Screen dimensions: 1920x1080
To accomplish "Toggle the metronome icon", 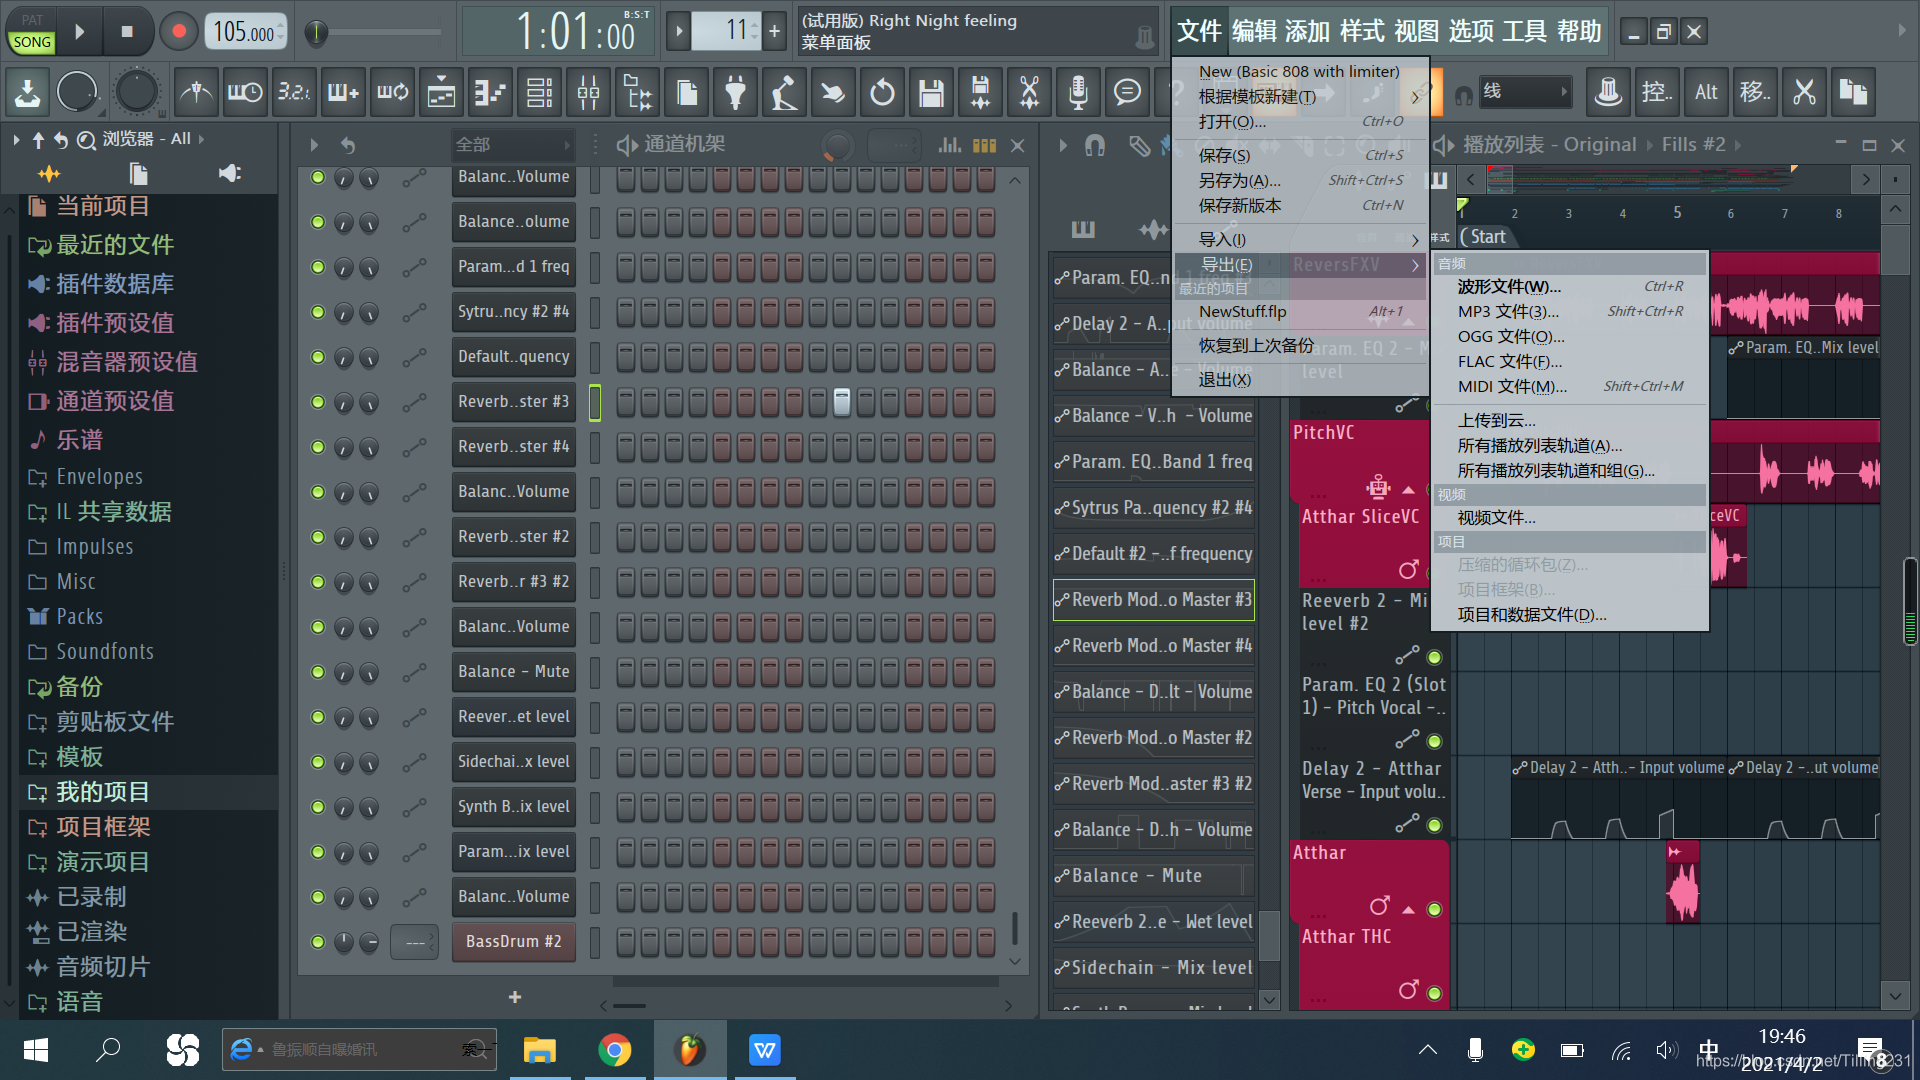I will pos(196,93).
